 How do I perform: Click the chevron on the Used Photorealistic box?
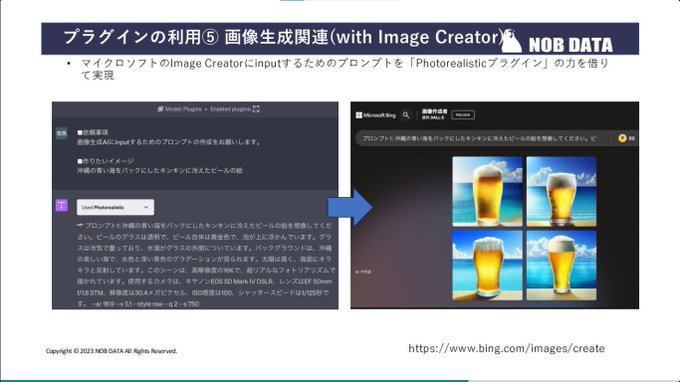point(146,207)
